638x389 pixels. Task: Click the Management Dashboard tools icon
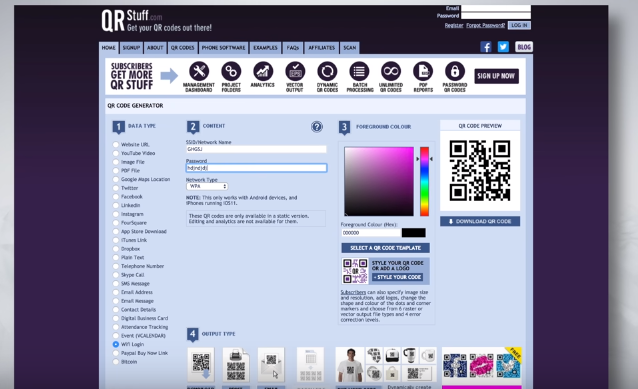pos(199,72)
